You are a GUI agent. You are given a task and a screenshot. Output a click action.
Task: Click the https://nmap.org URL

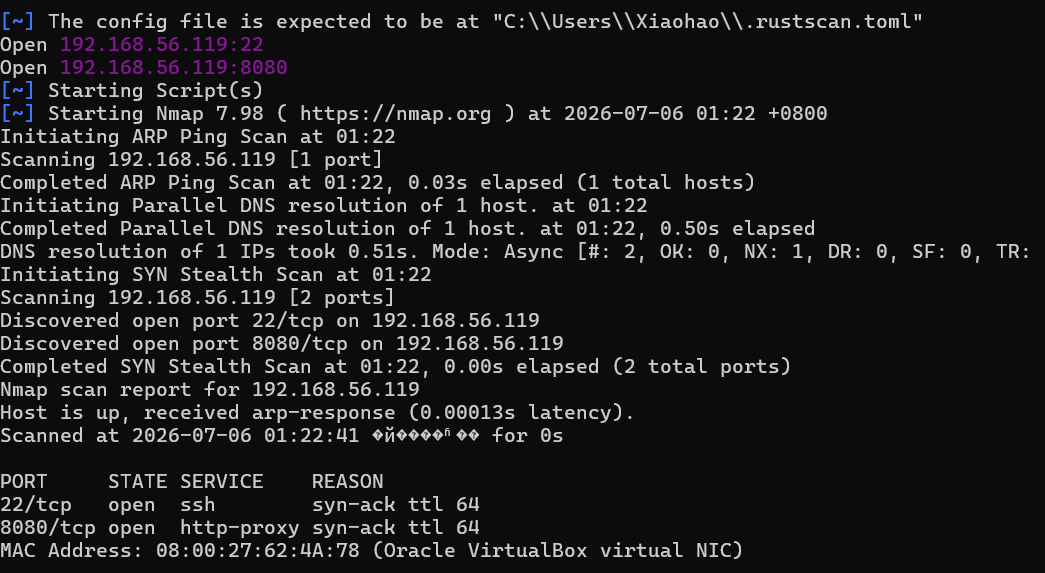click(395, 113)
